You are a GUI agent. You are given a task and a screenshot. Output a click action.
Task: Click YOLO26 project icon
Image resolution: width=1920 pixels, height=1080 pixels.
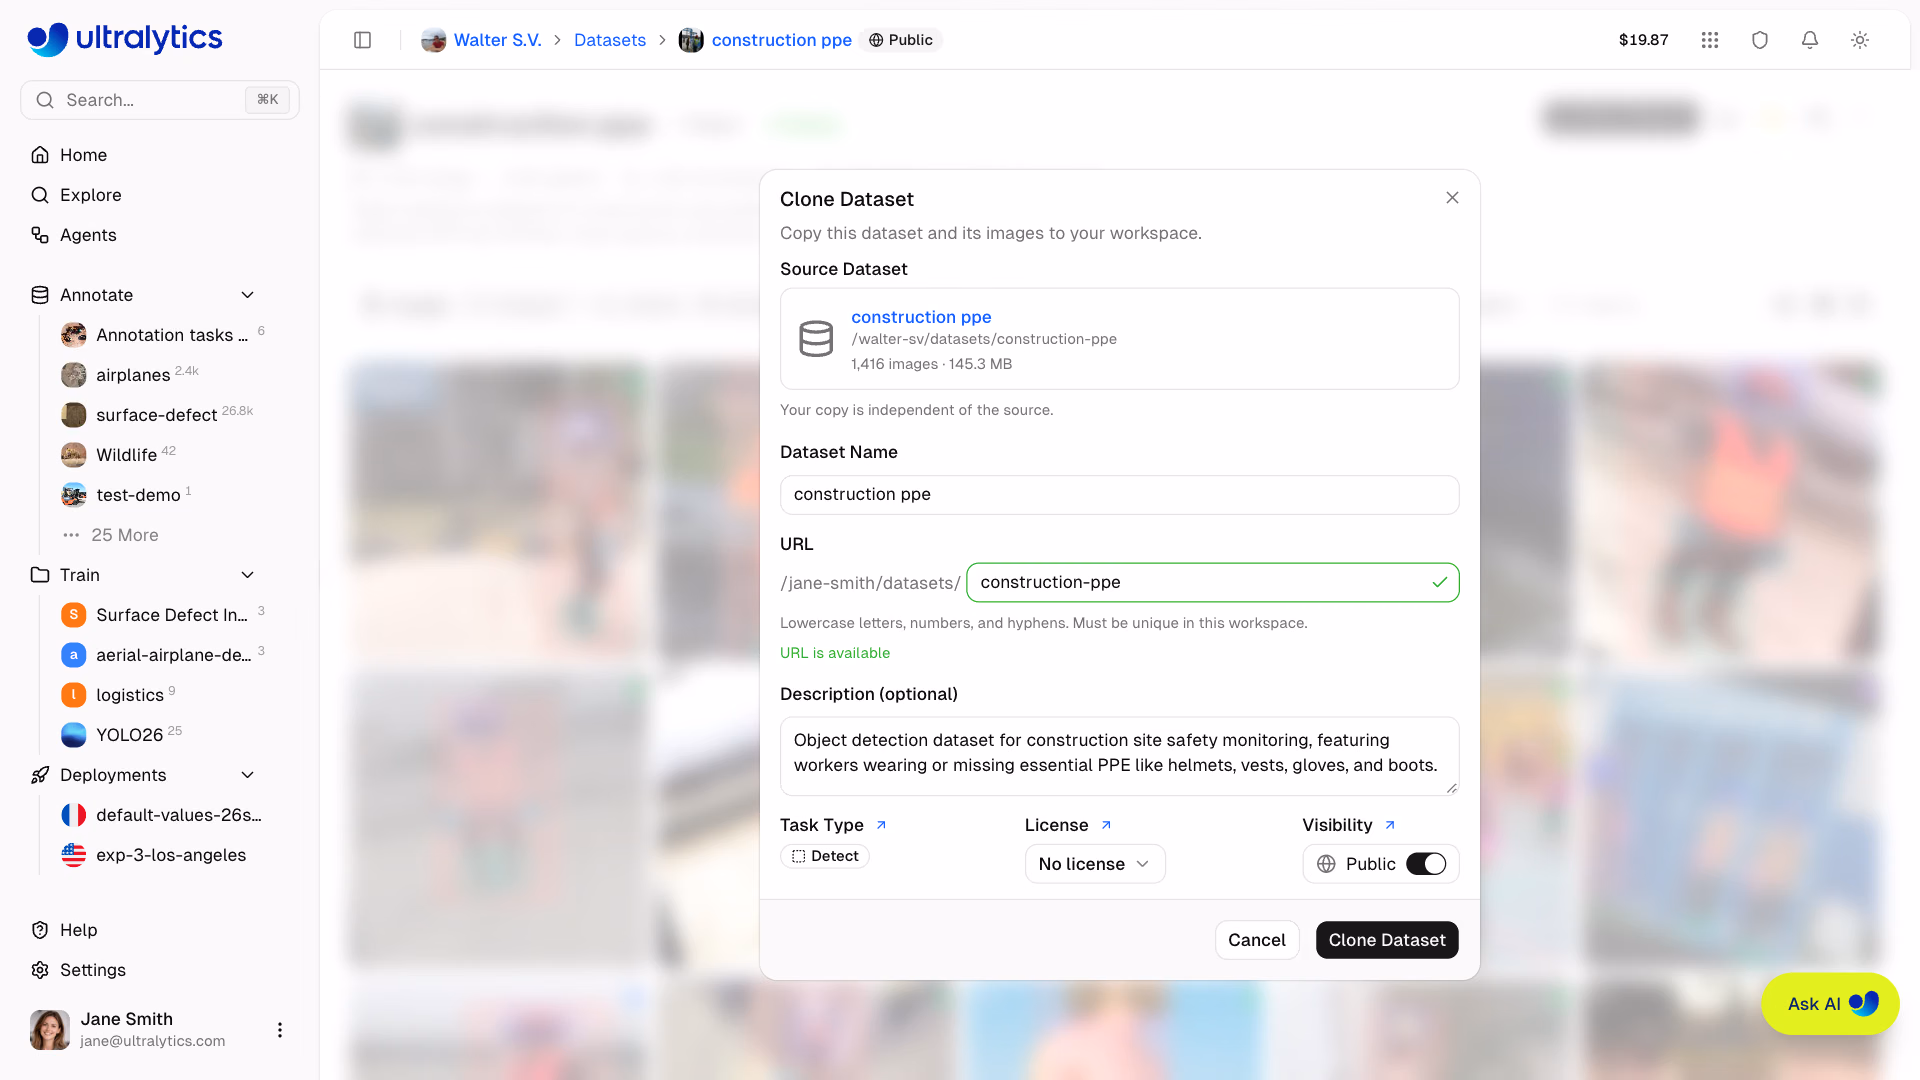click(x=74, y=735)
